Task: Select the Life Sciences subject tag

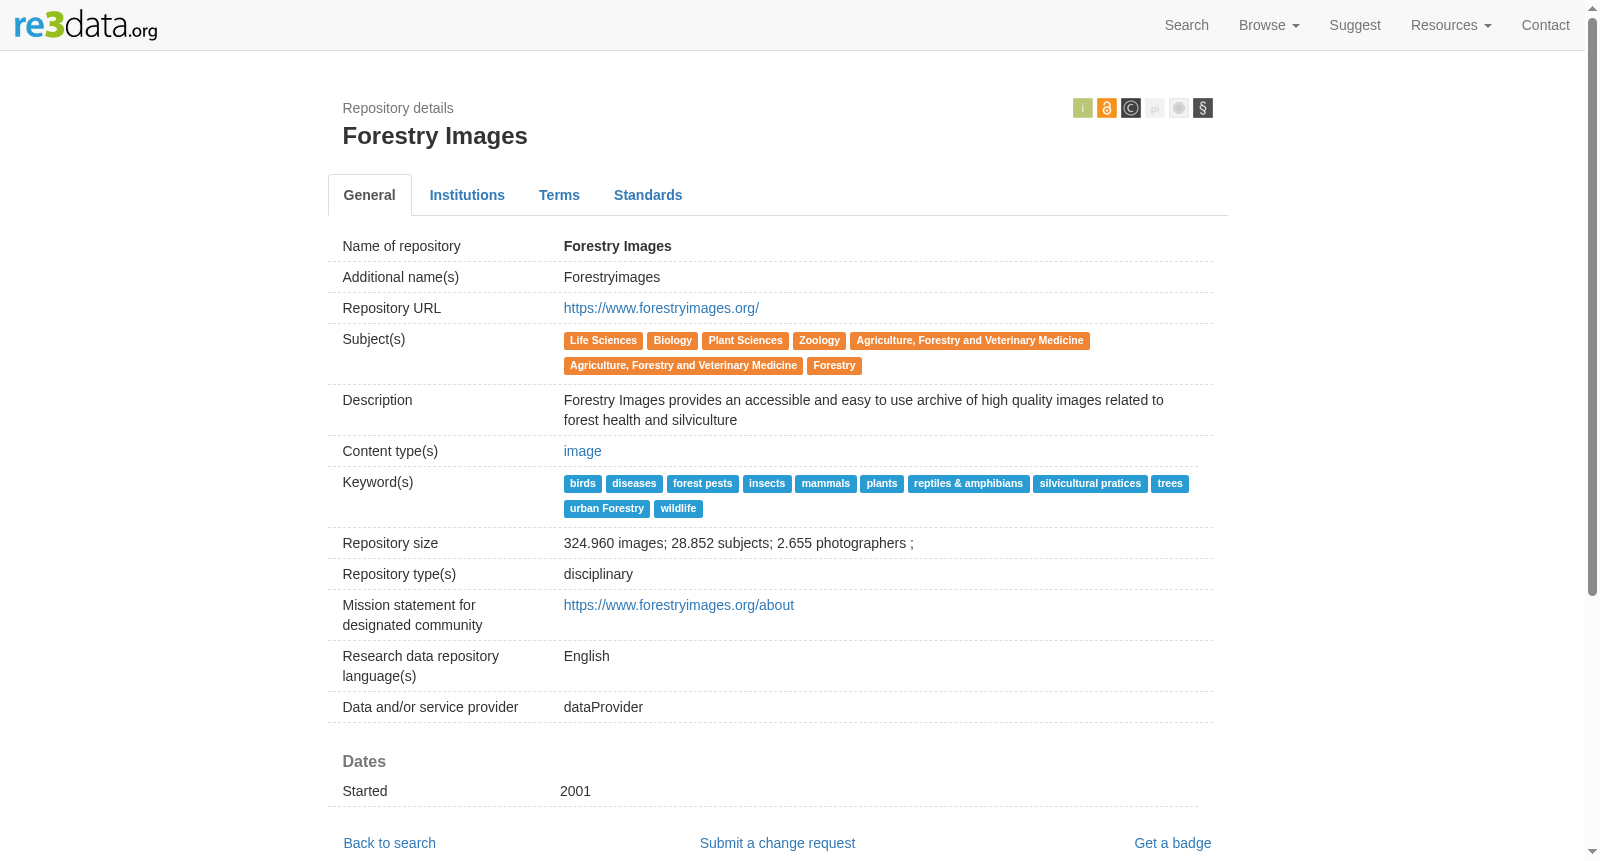Action: click(x=603, y=341)
